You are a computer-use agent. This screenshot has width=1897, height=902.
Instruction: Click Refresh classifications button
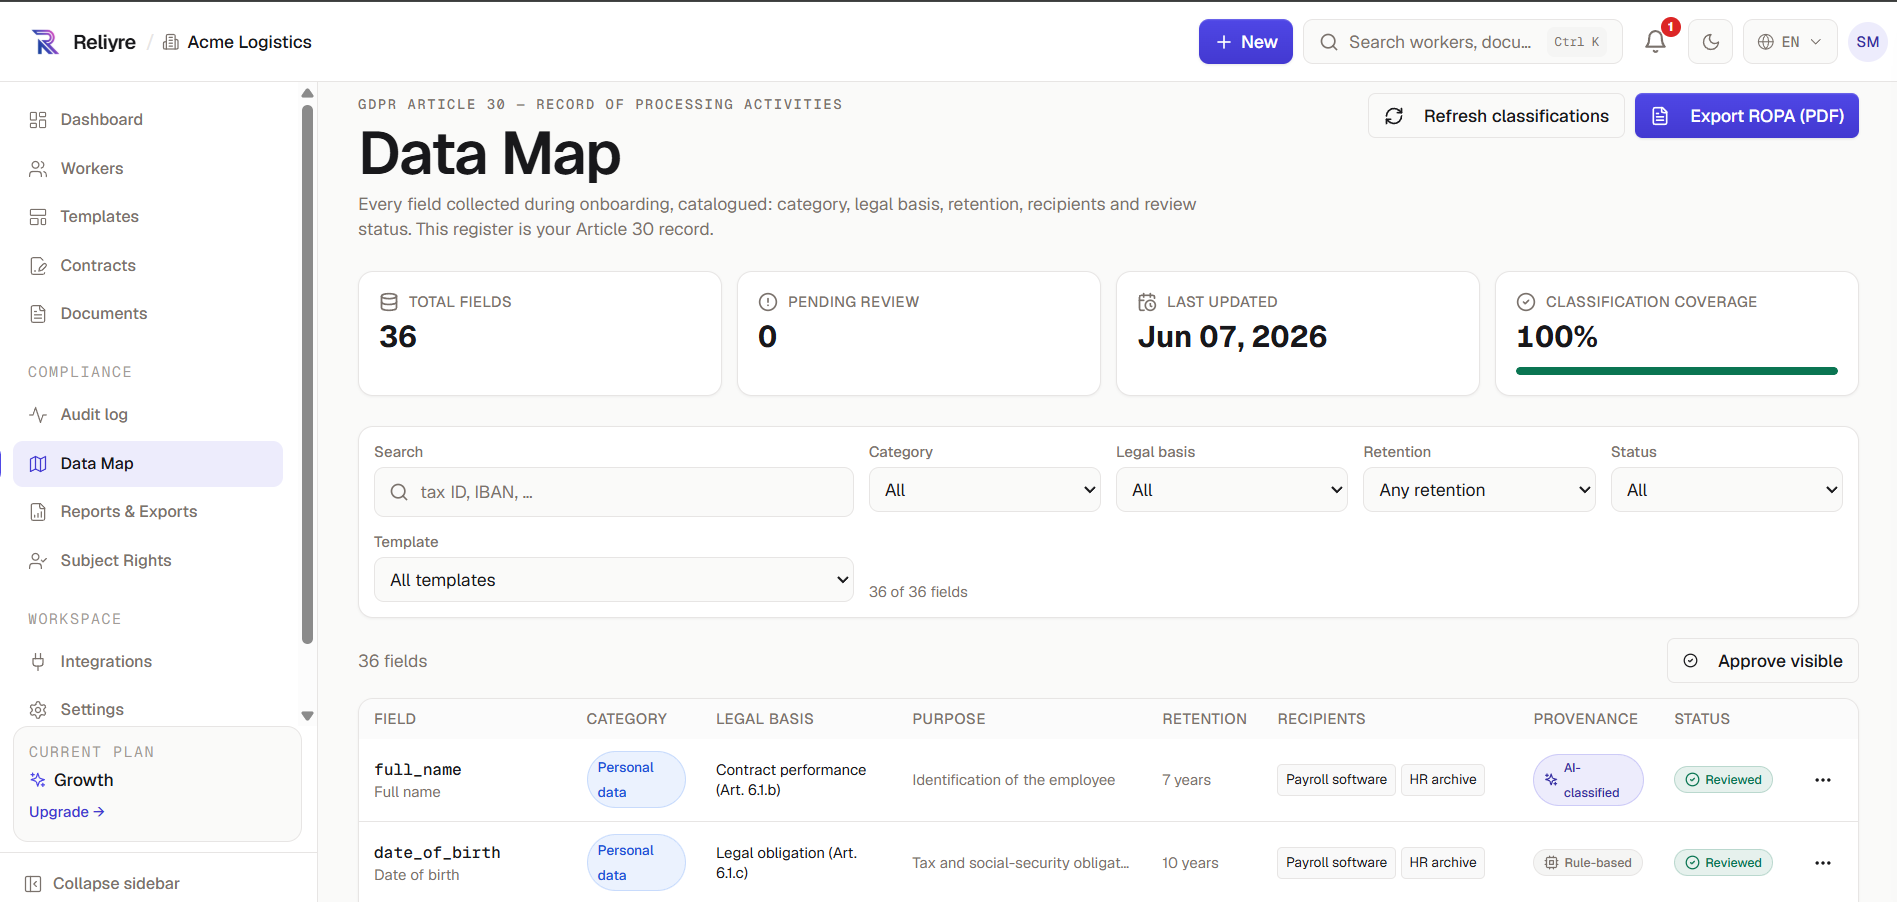click(x=1496, y=116)
